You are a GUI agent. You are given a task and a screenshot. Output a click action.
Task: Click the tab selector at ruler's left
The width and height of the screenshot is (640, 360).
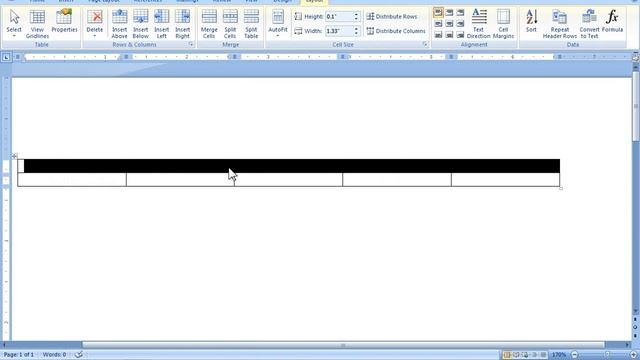point(6,58)
